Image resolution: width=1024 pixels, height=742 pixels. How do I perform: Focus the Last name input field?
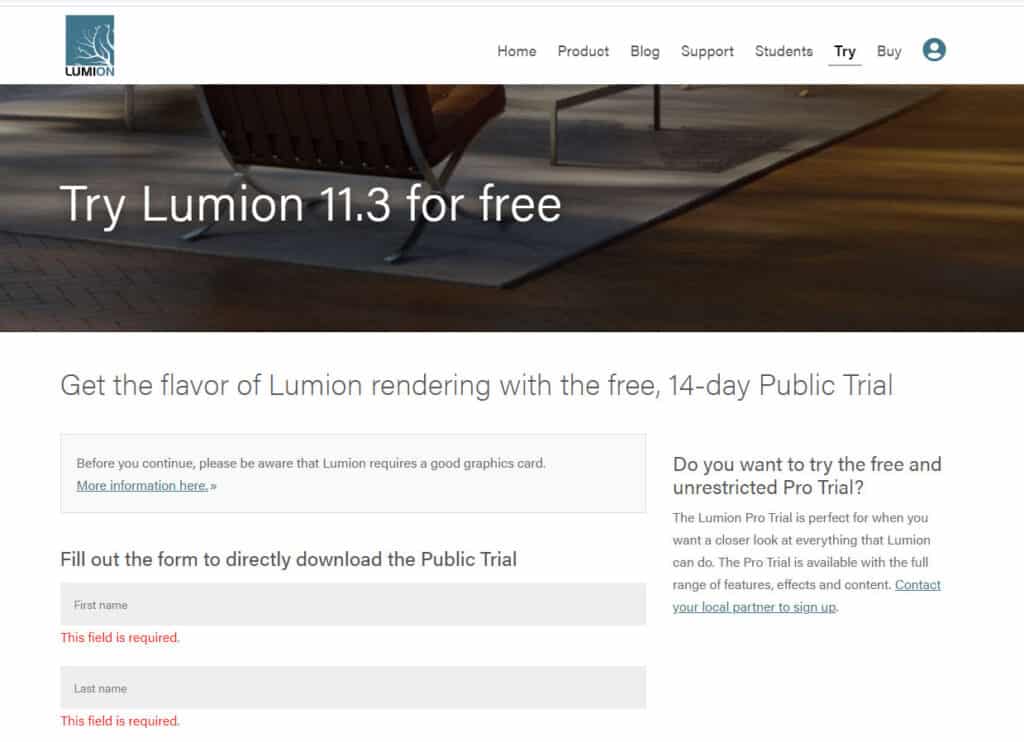pyautogui.click(x=353, y=687)
